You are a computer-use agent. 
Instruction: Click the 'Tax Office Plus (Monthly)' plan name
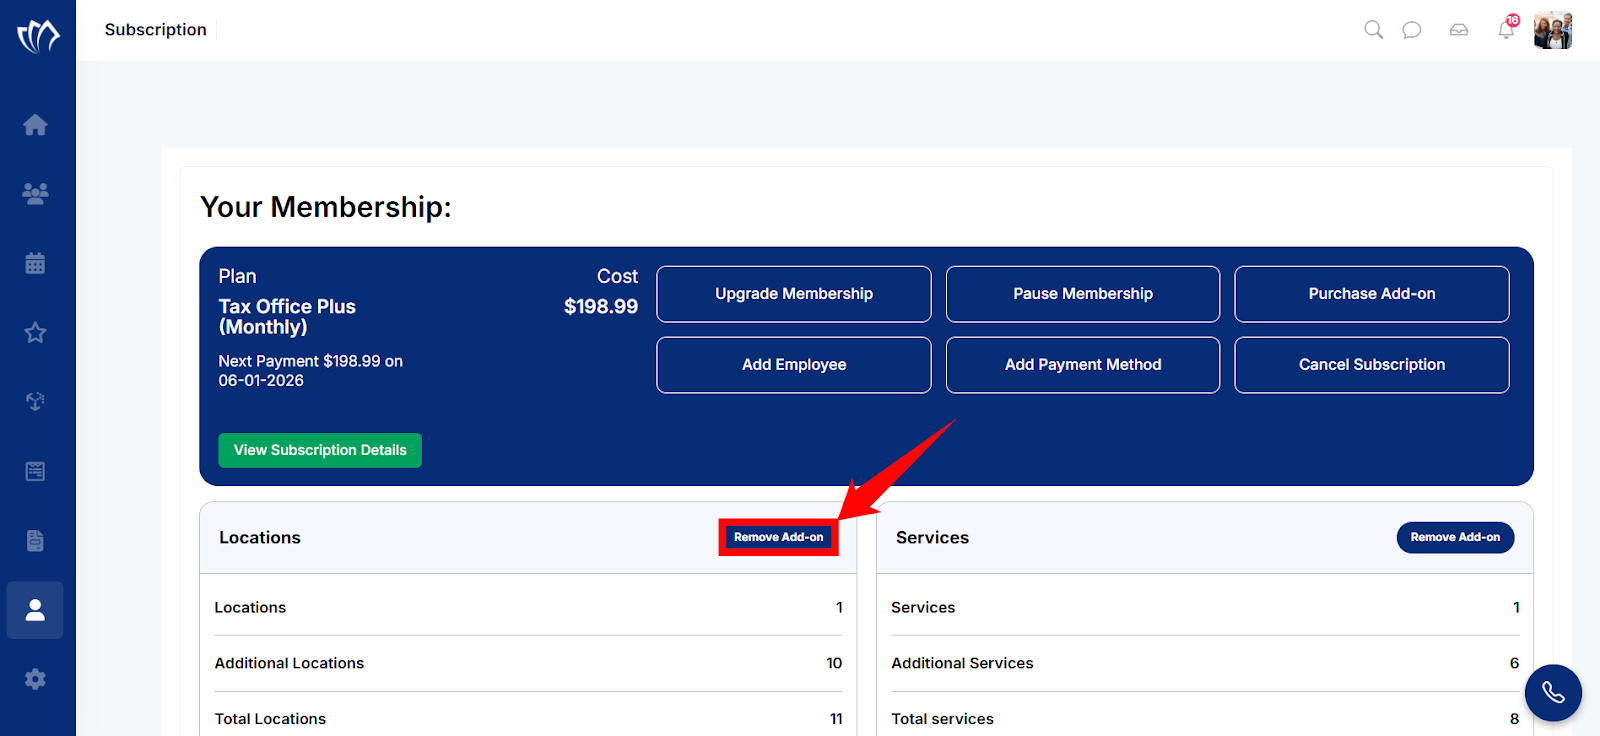[x=287, y=317]
